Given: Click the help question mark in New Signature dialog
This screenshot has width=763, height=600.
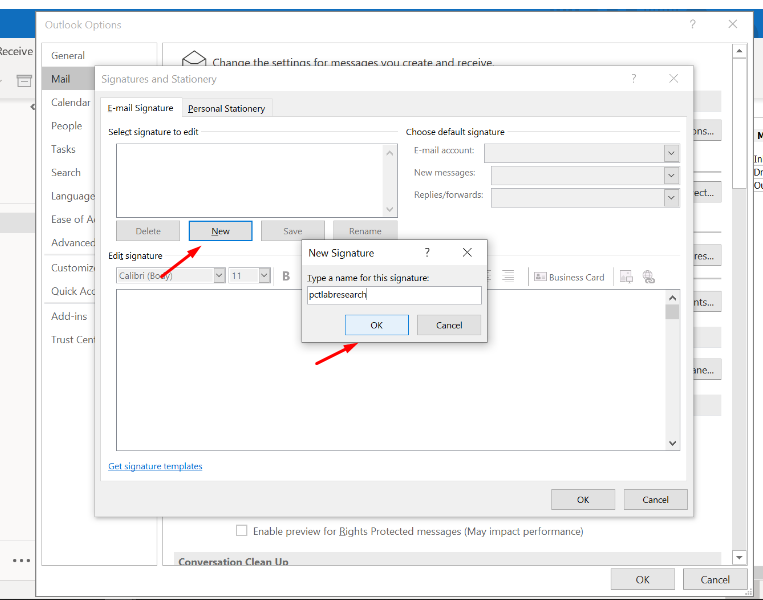Looking at the screenshot, I should coord(427,253).
